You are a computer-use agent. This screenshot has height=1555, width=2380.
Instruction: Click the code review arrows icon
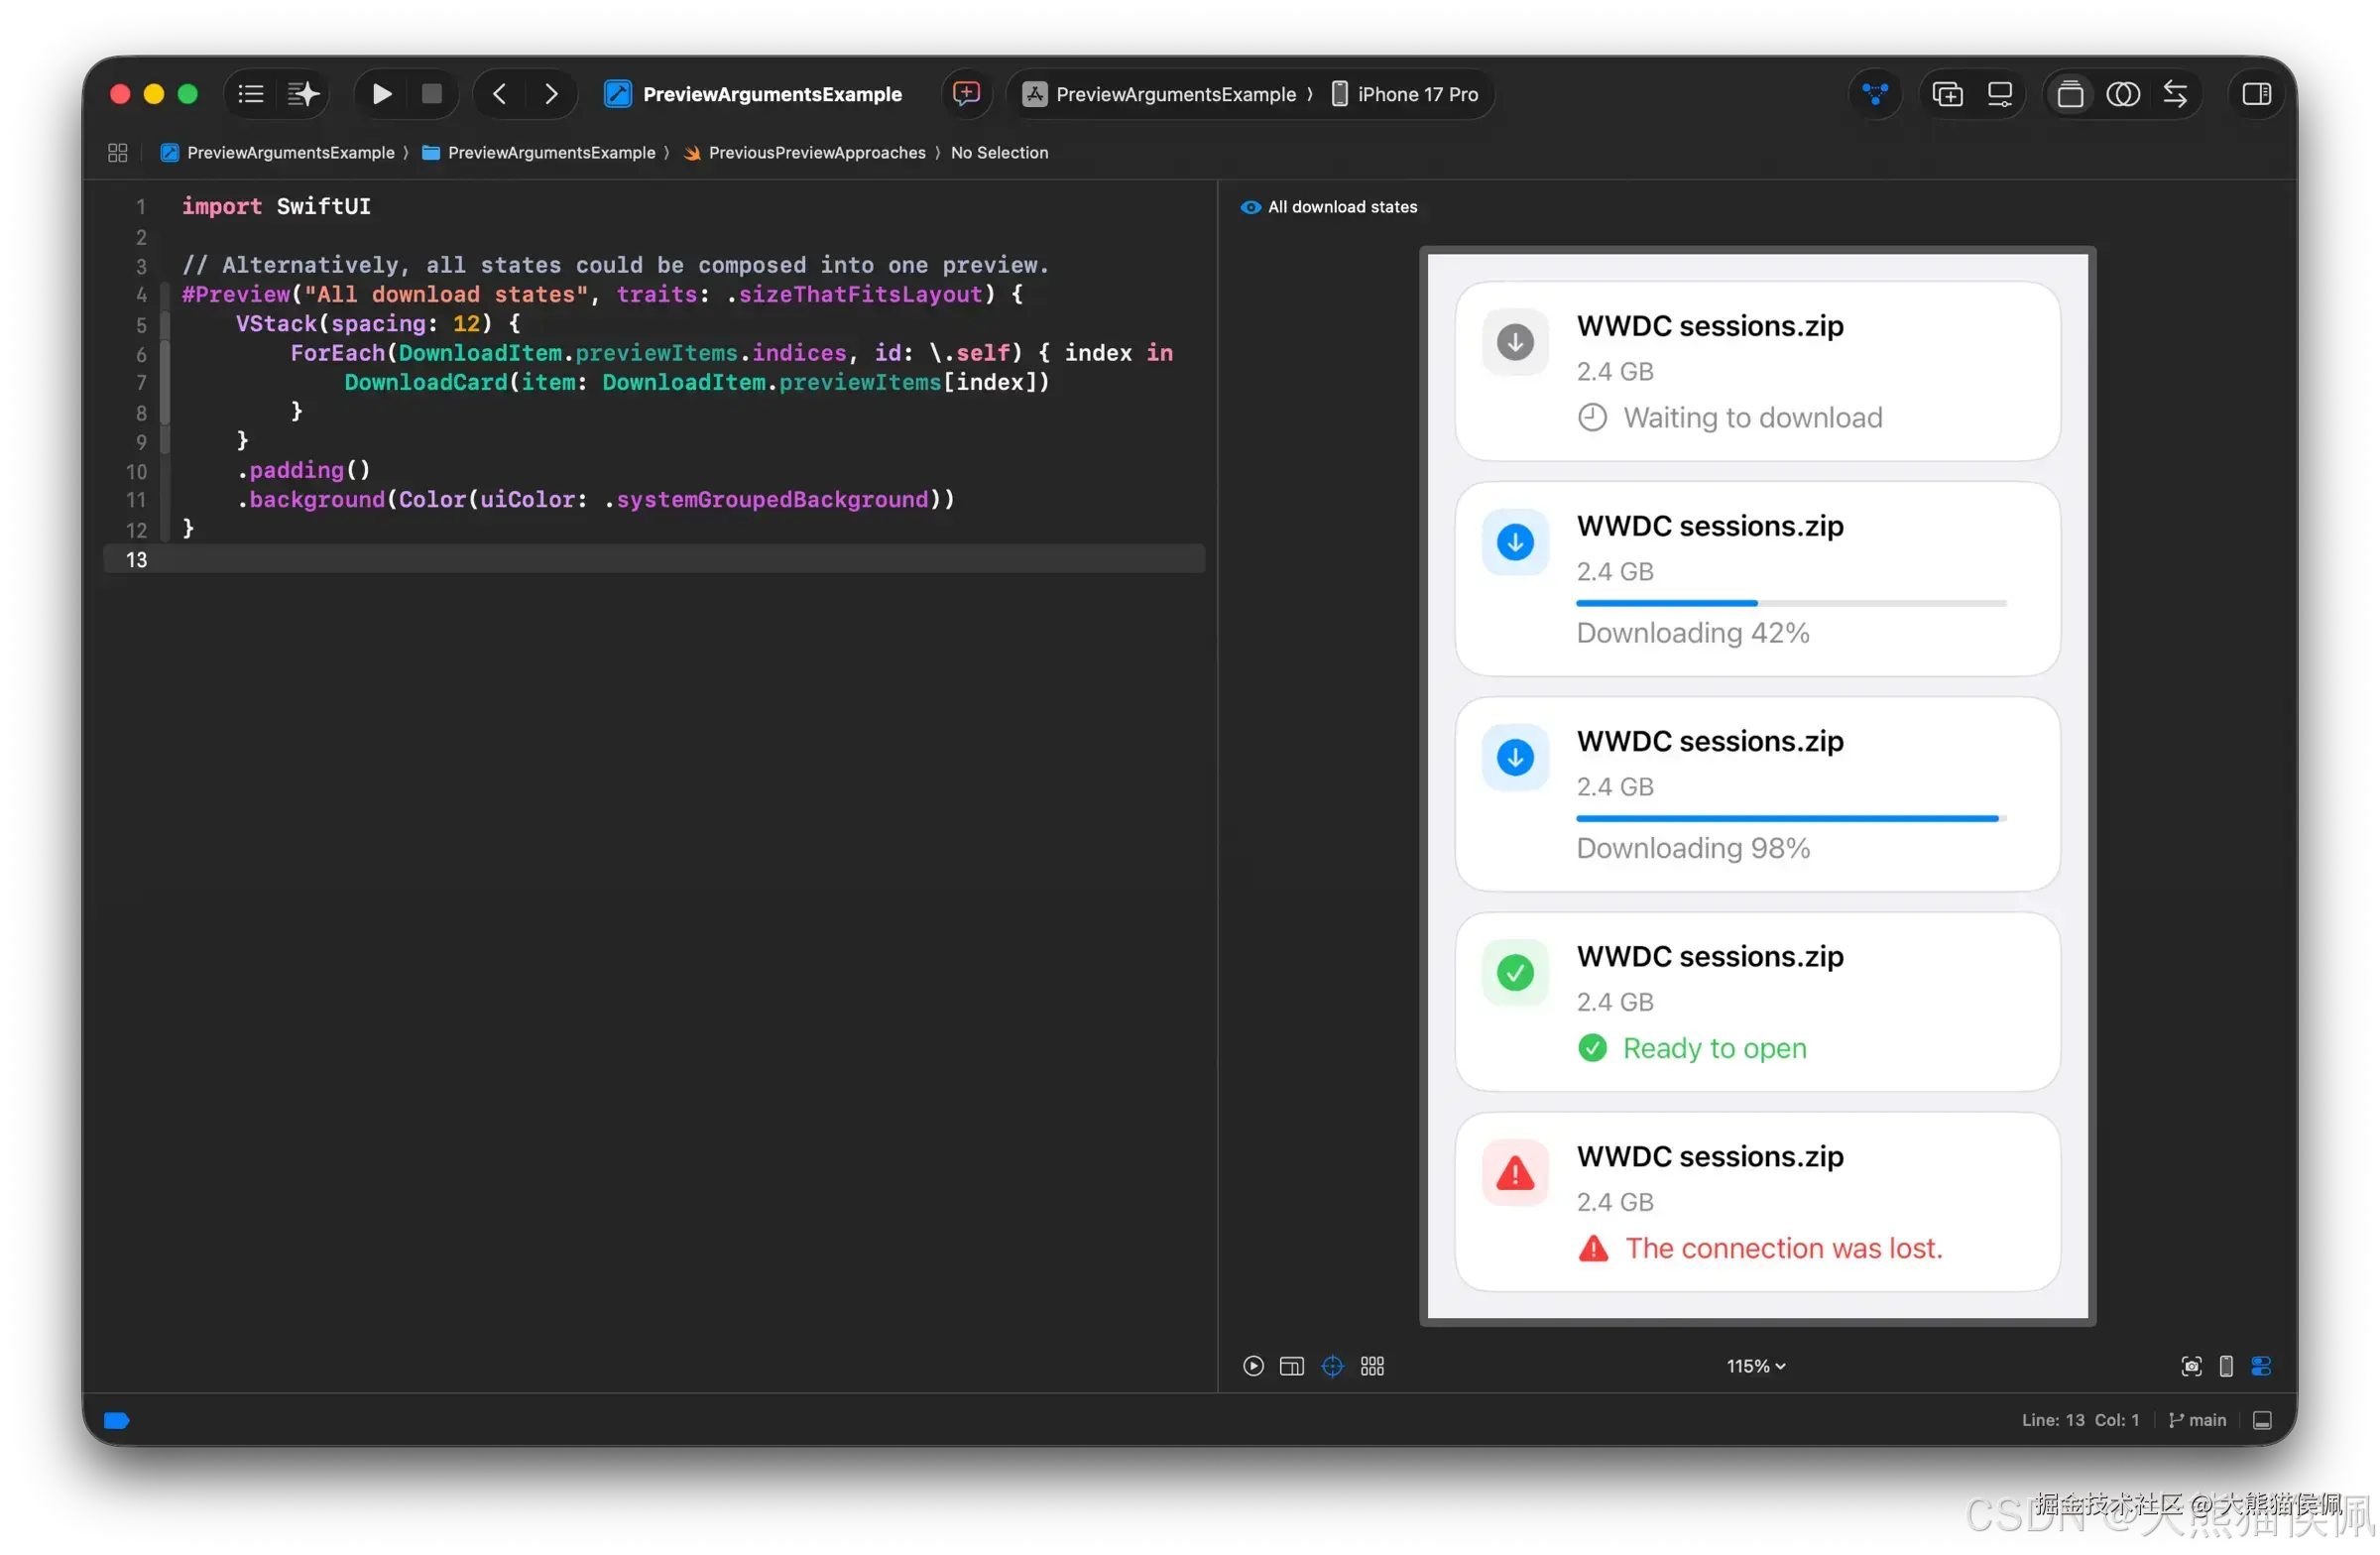pyautogui.click(x=2175, y=94)
